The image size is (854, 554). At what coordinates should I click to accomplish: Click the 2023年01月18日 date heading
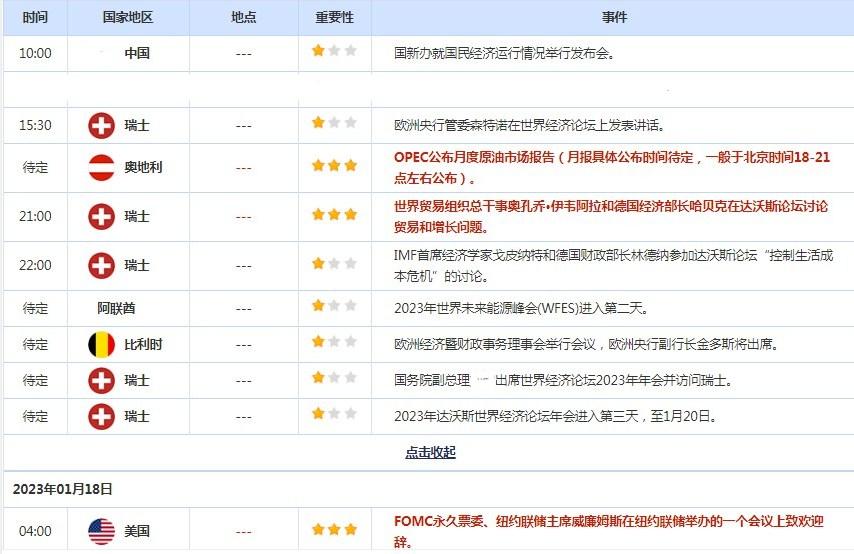pos(63,489)
